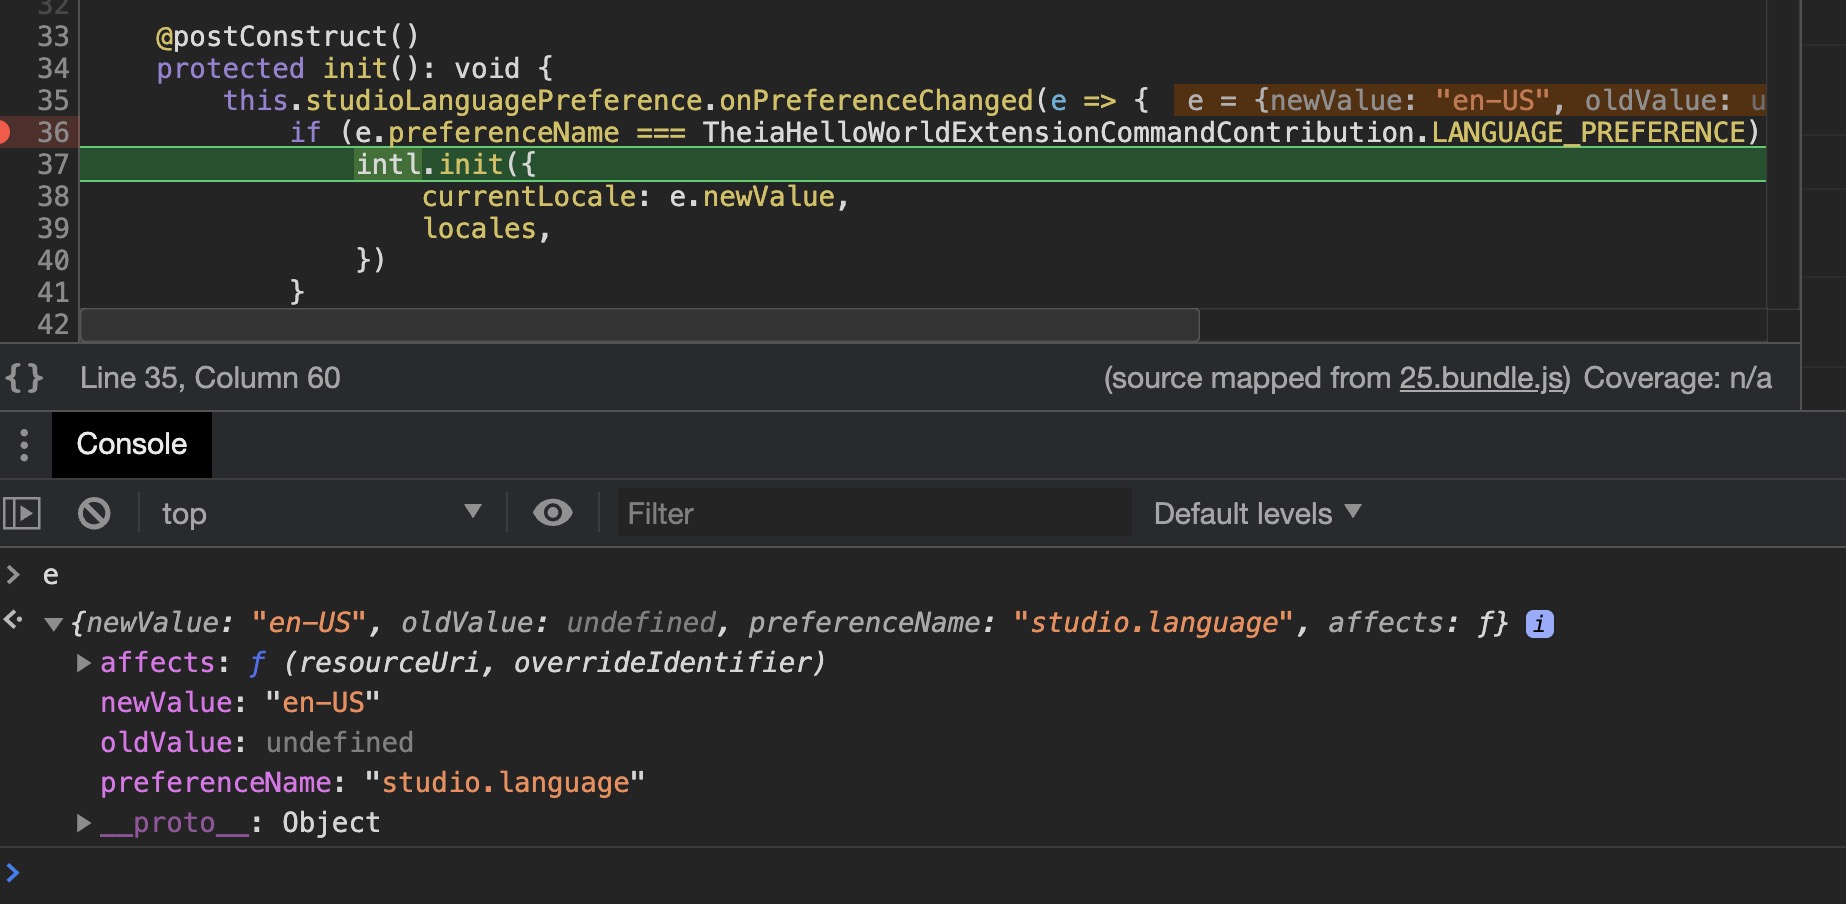
Task: Click line number 38 in gutter
Action: pyautogui.click(x=53, y=196)
